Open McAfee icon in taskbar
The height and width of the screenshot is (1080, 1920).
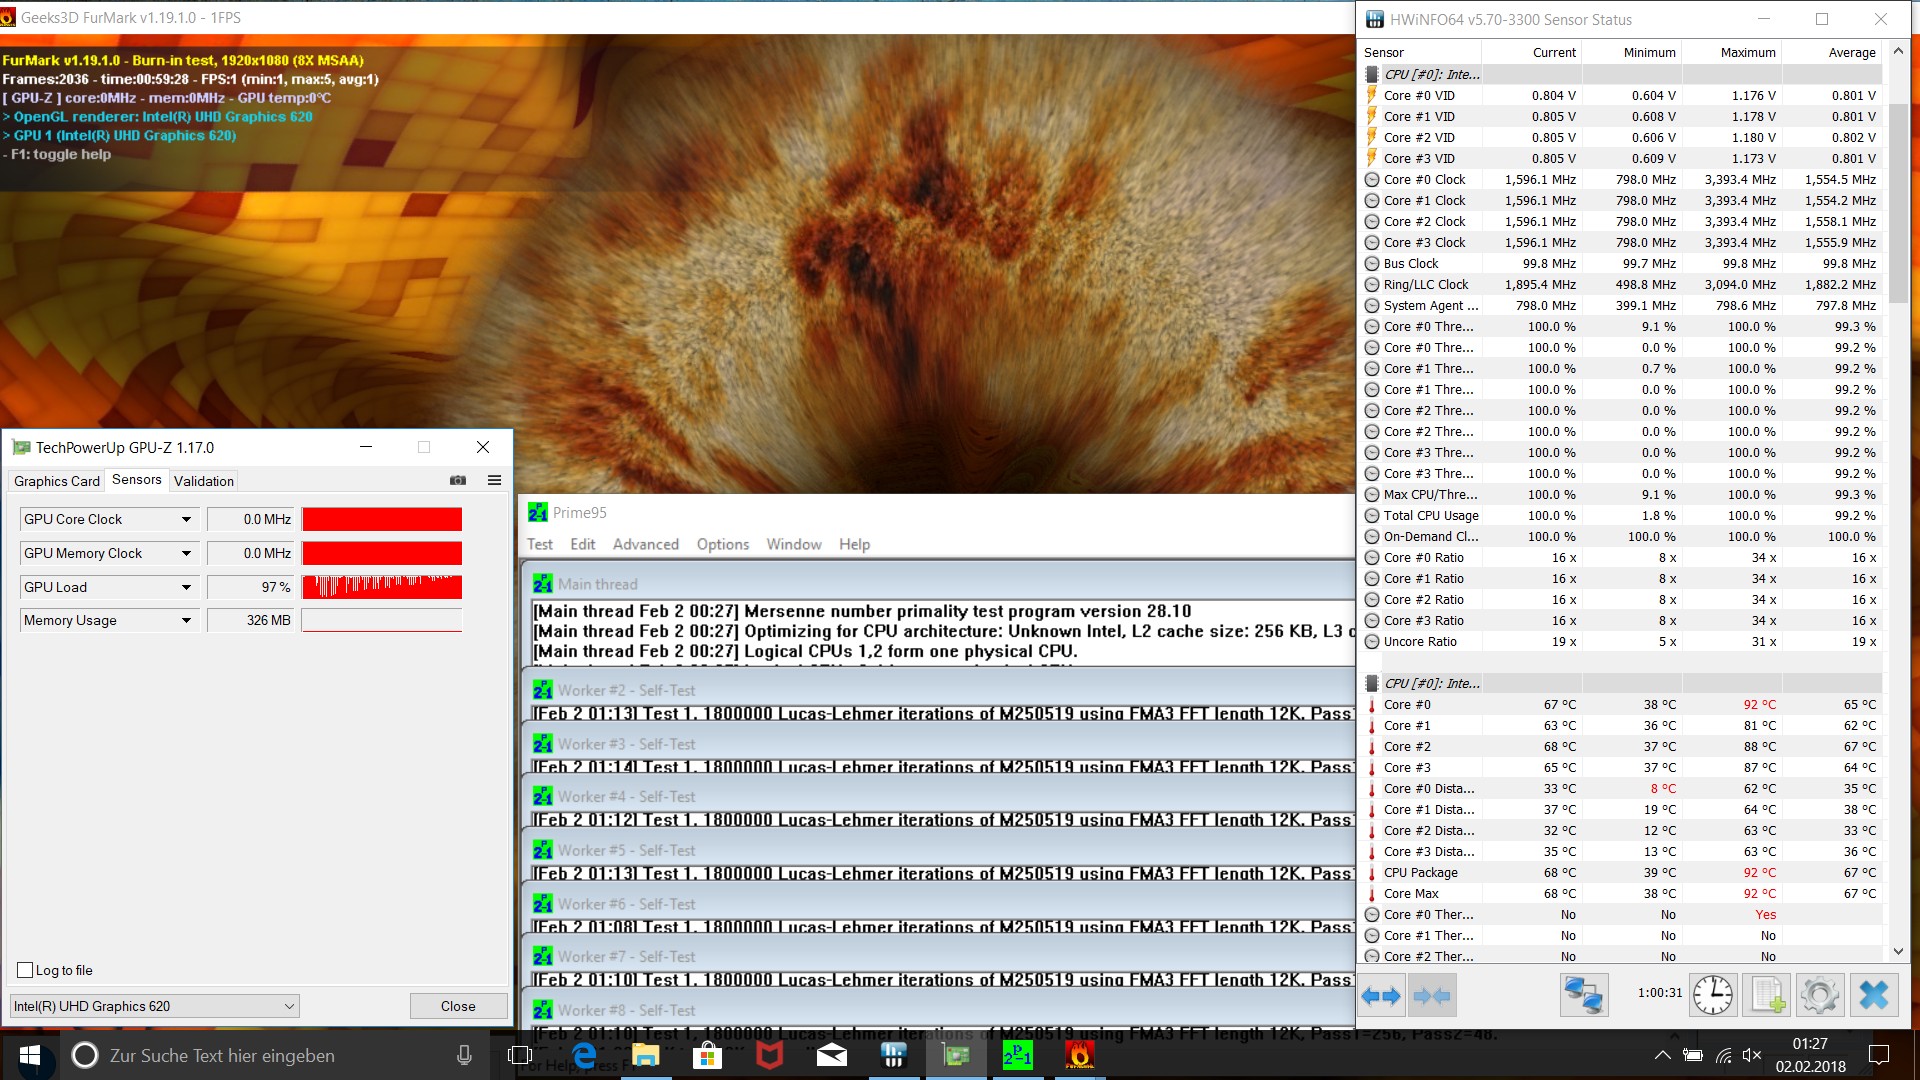(x=769, y=1055)
